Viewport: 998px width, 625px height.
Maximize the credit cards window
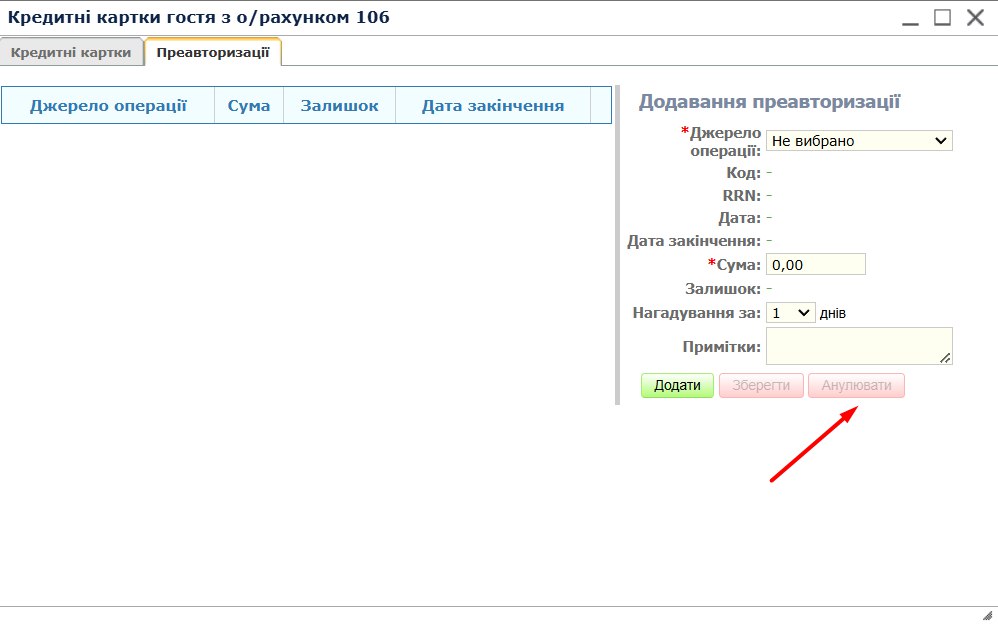click(x=942, y=17)
